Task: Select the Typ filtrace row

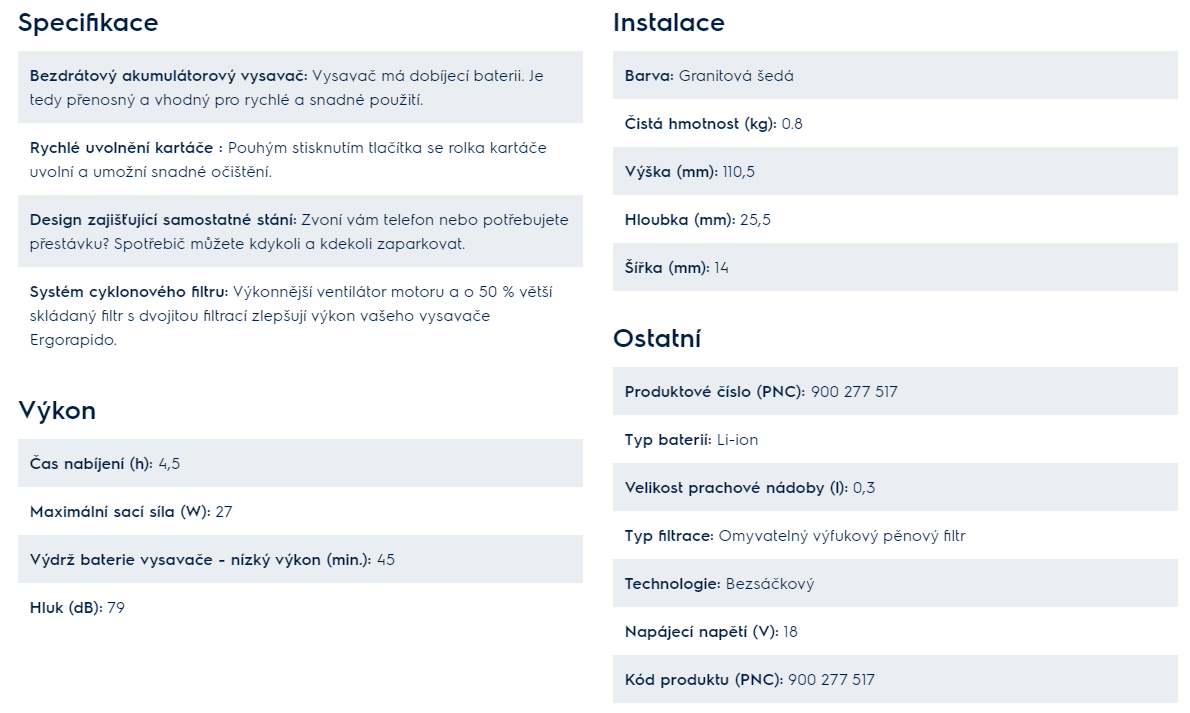Action: pyautogui.click(x=896, y=535)
